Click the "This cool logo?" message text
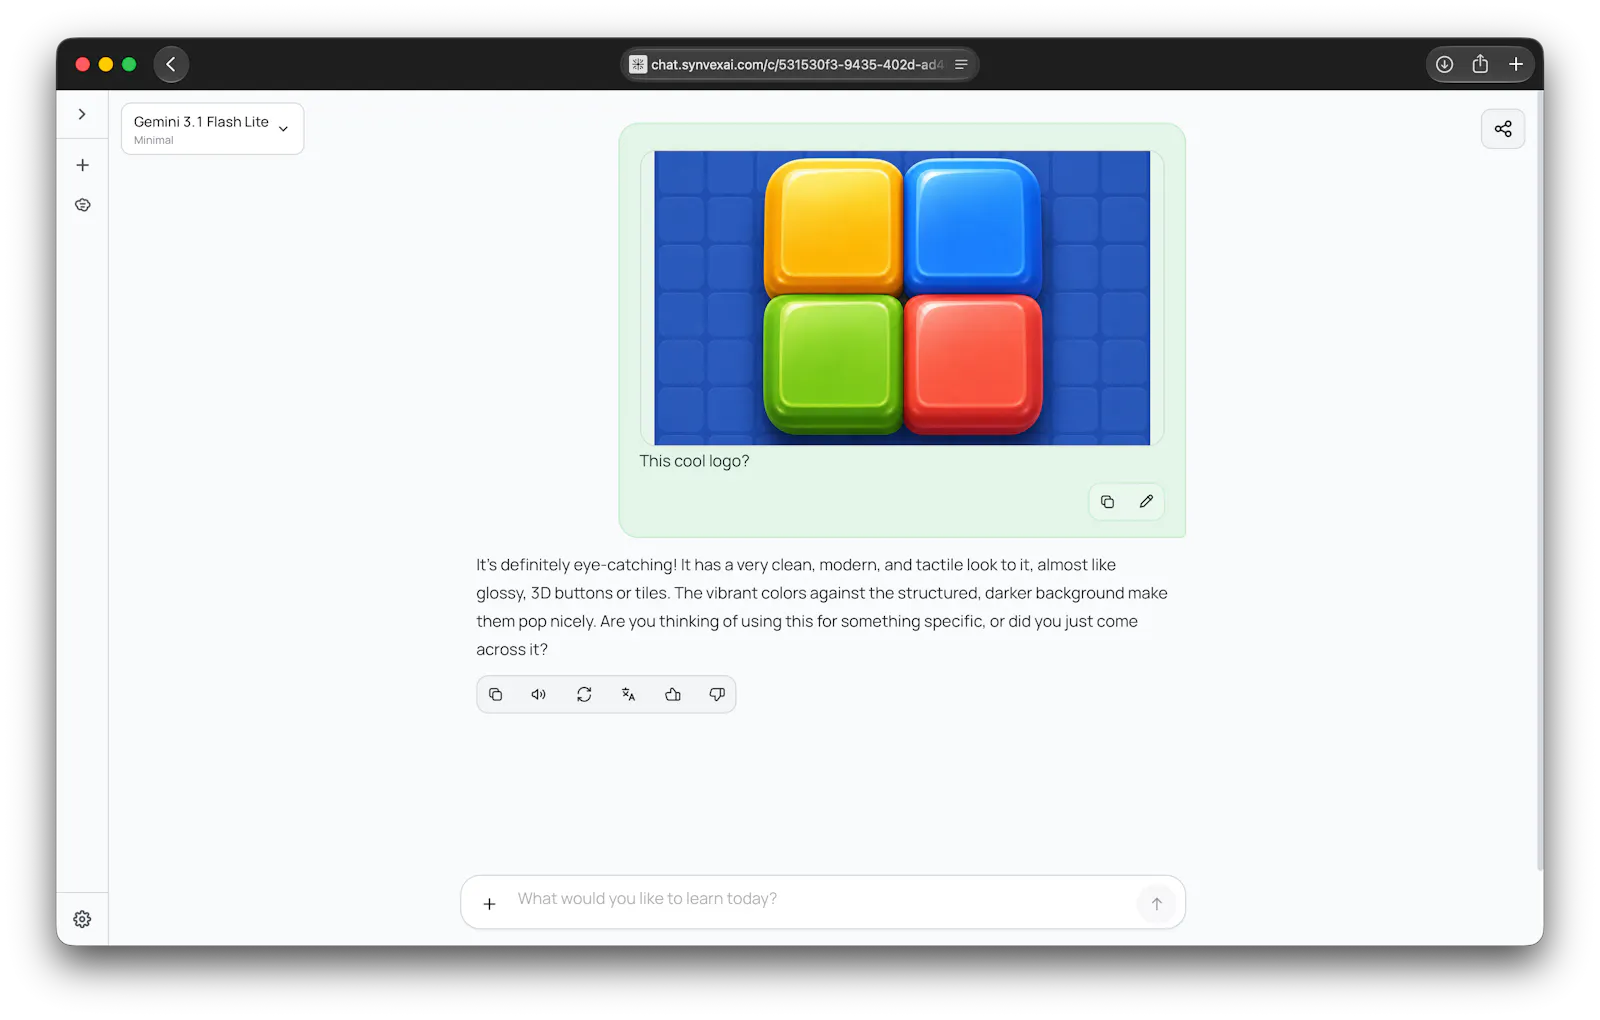Image resolution: width=1600 pixels, height=1020 pixels. tap(694, 461)
